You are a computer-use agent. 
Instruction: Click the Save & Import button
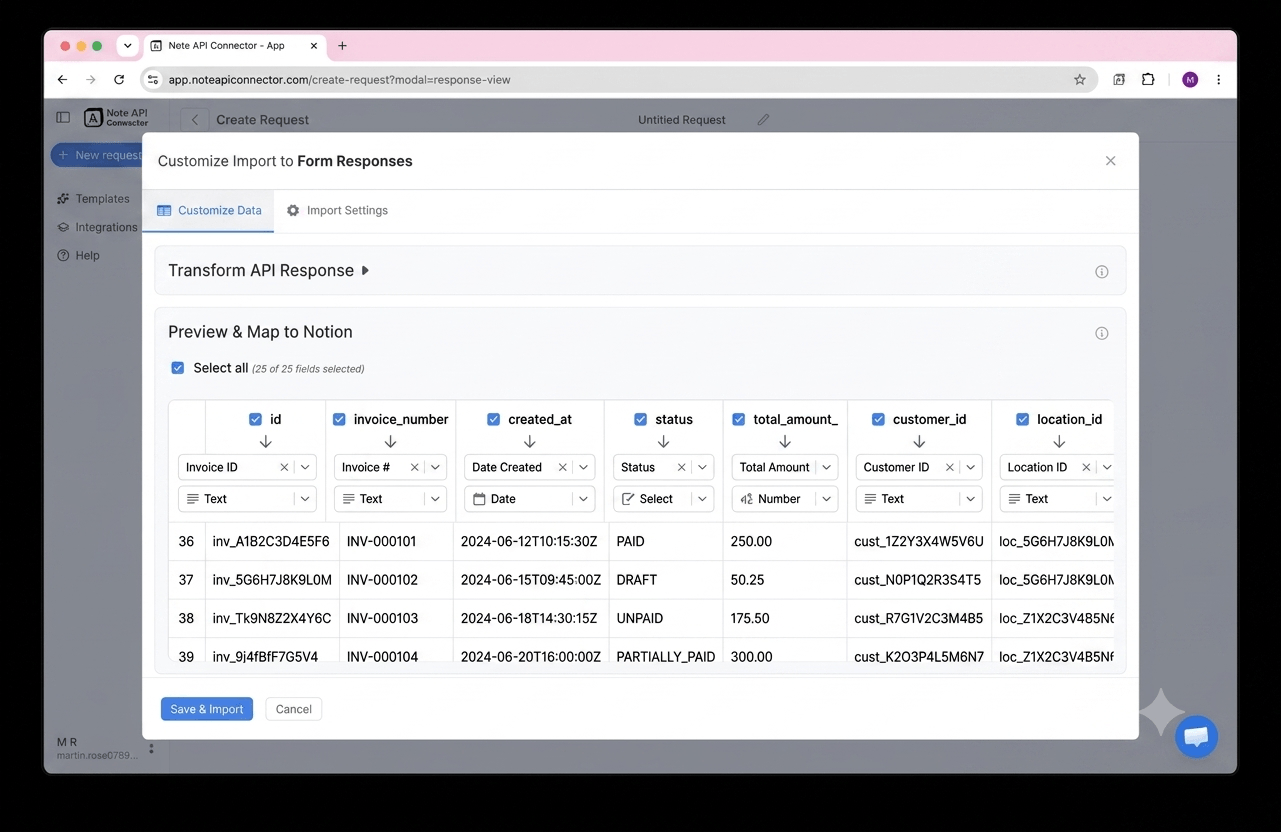coord(207,709)
